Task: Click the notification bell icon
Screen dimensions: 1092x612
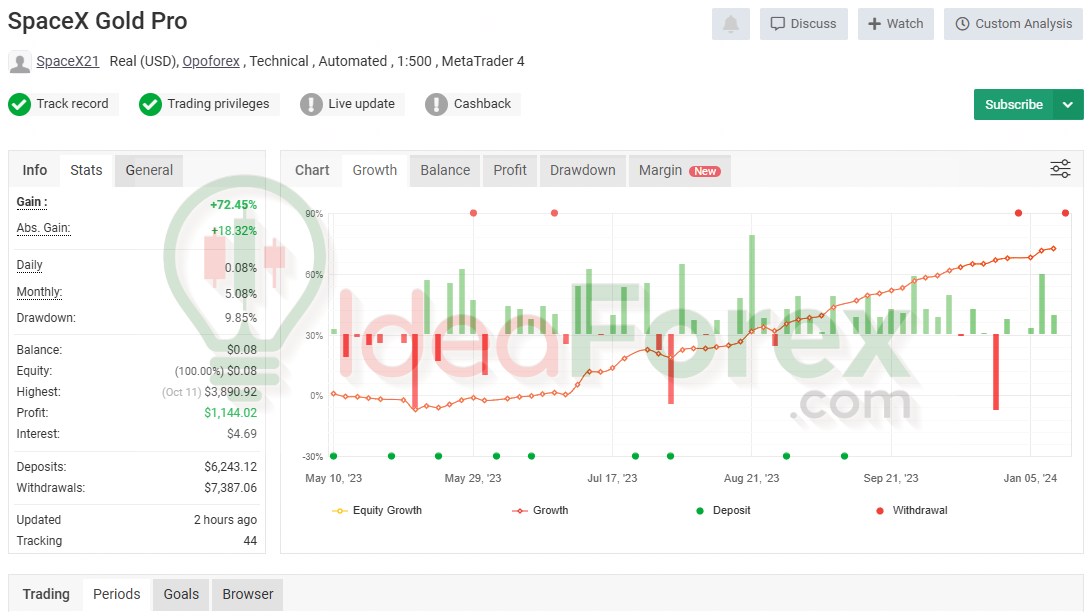Action: coord(731,24)
